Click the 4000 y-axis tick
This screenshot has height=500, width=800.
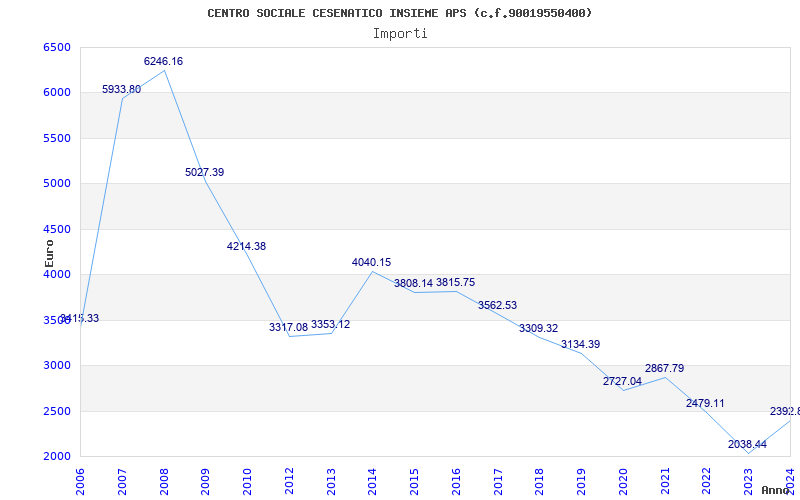(57, 274)
